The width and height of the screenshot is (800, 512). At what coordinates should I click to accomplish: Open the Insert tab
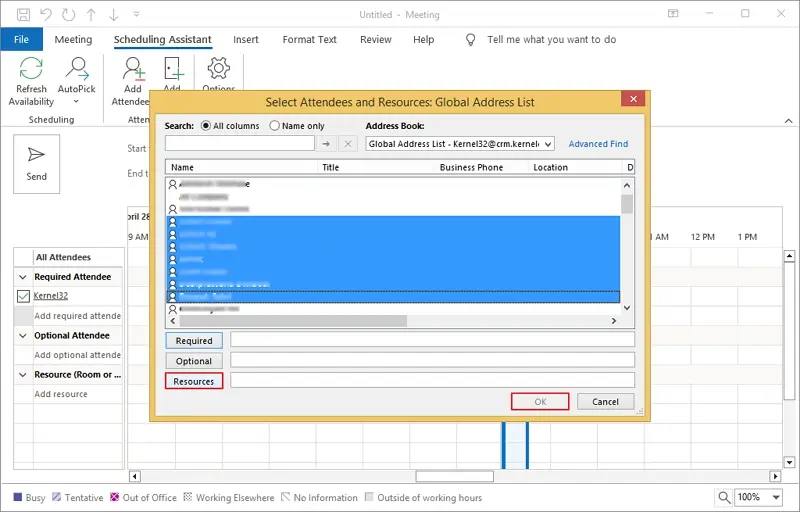(x=245, y=39)
